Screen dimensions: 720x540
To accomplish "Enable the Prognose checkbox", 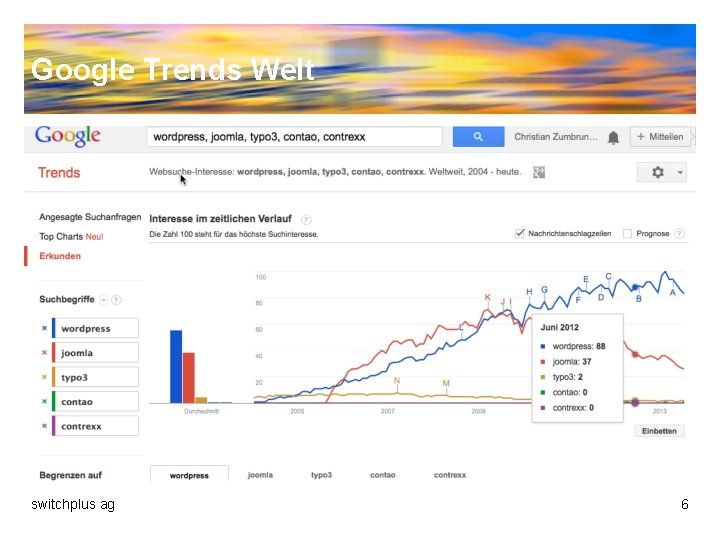I will pos(627,233).
